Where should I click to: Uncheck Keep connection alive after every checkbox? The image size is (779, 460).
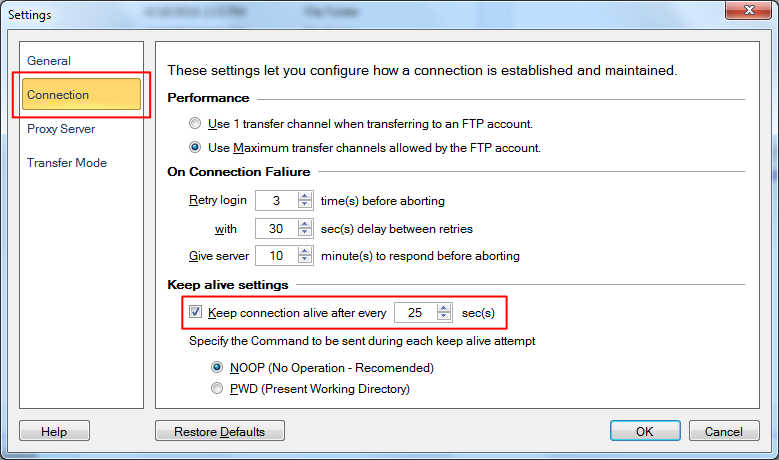[x=195, y=312]
